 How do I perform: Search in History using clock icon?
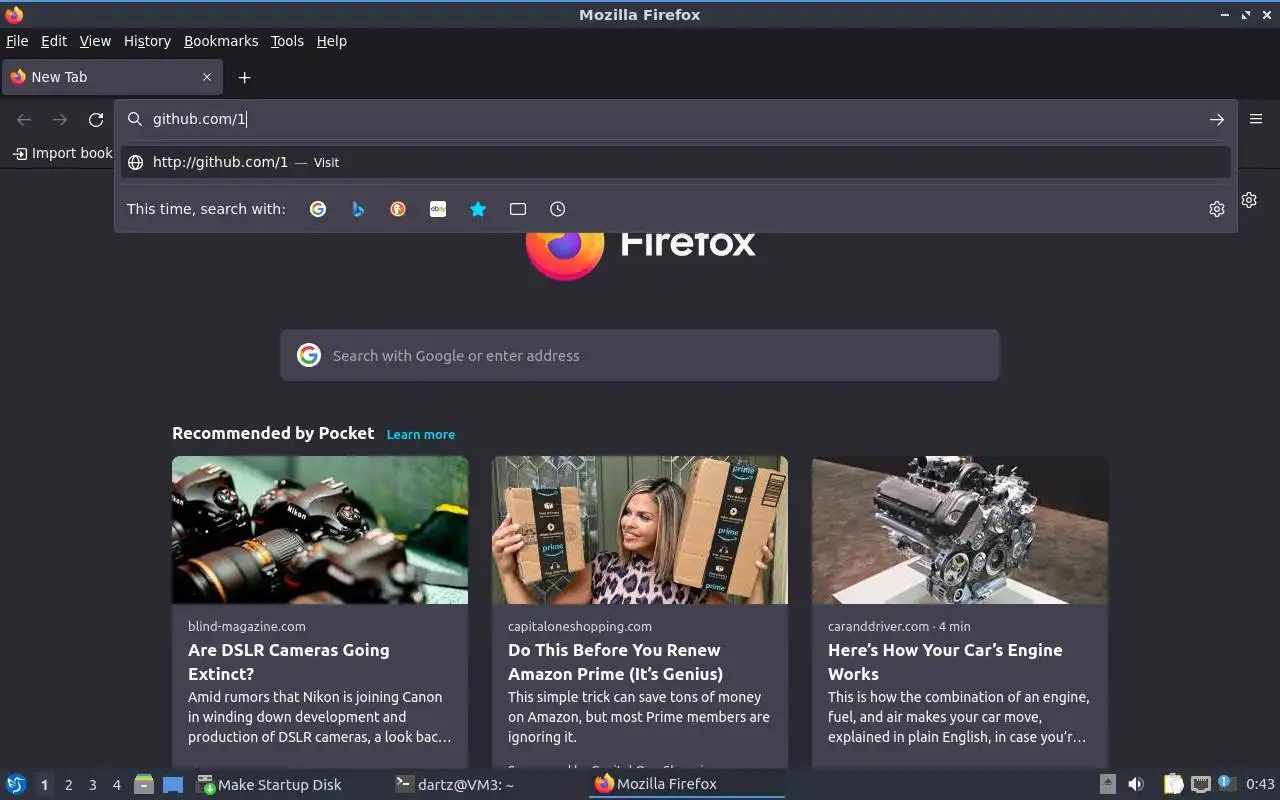558,209
